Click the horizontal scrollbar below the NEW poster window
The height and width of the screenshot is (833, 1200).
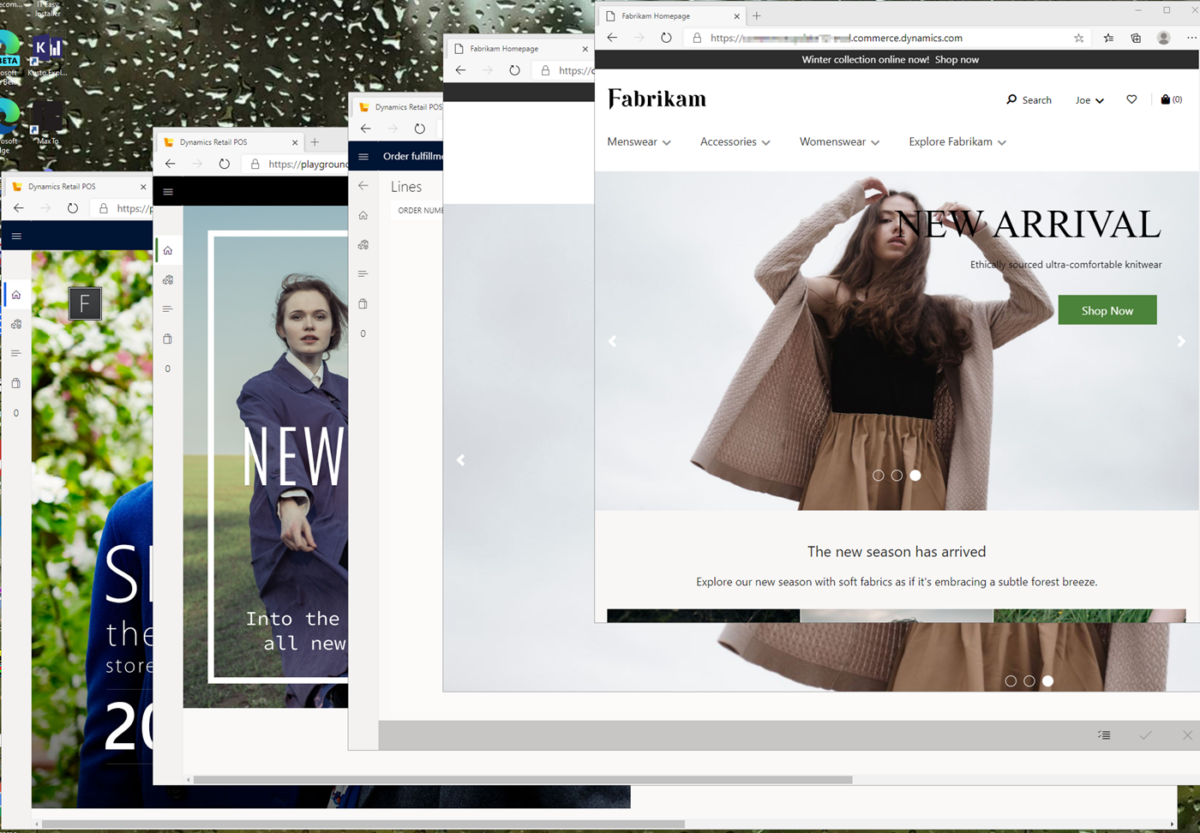click(x=522, y=780)
